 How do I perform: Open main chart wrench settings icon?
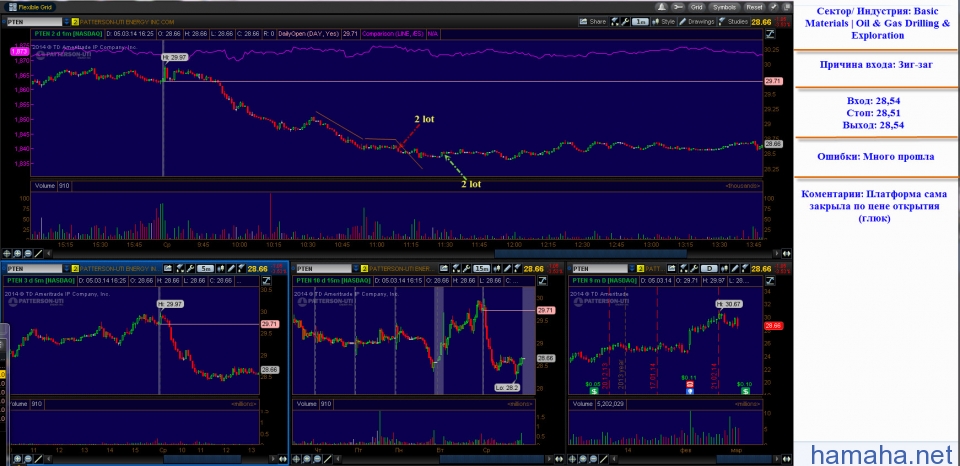tap(625, 21)
